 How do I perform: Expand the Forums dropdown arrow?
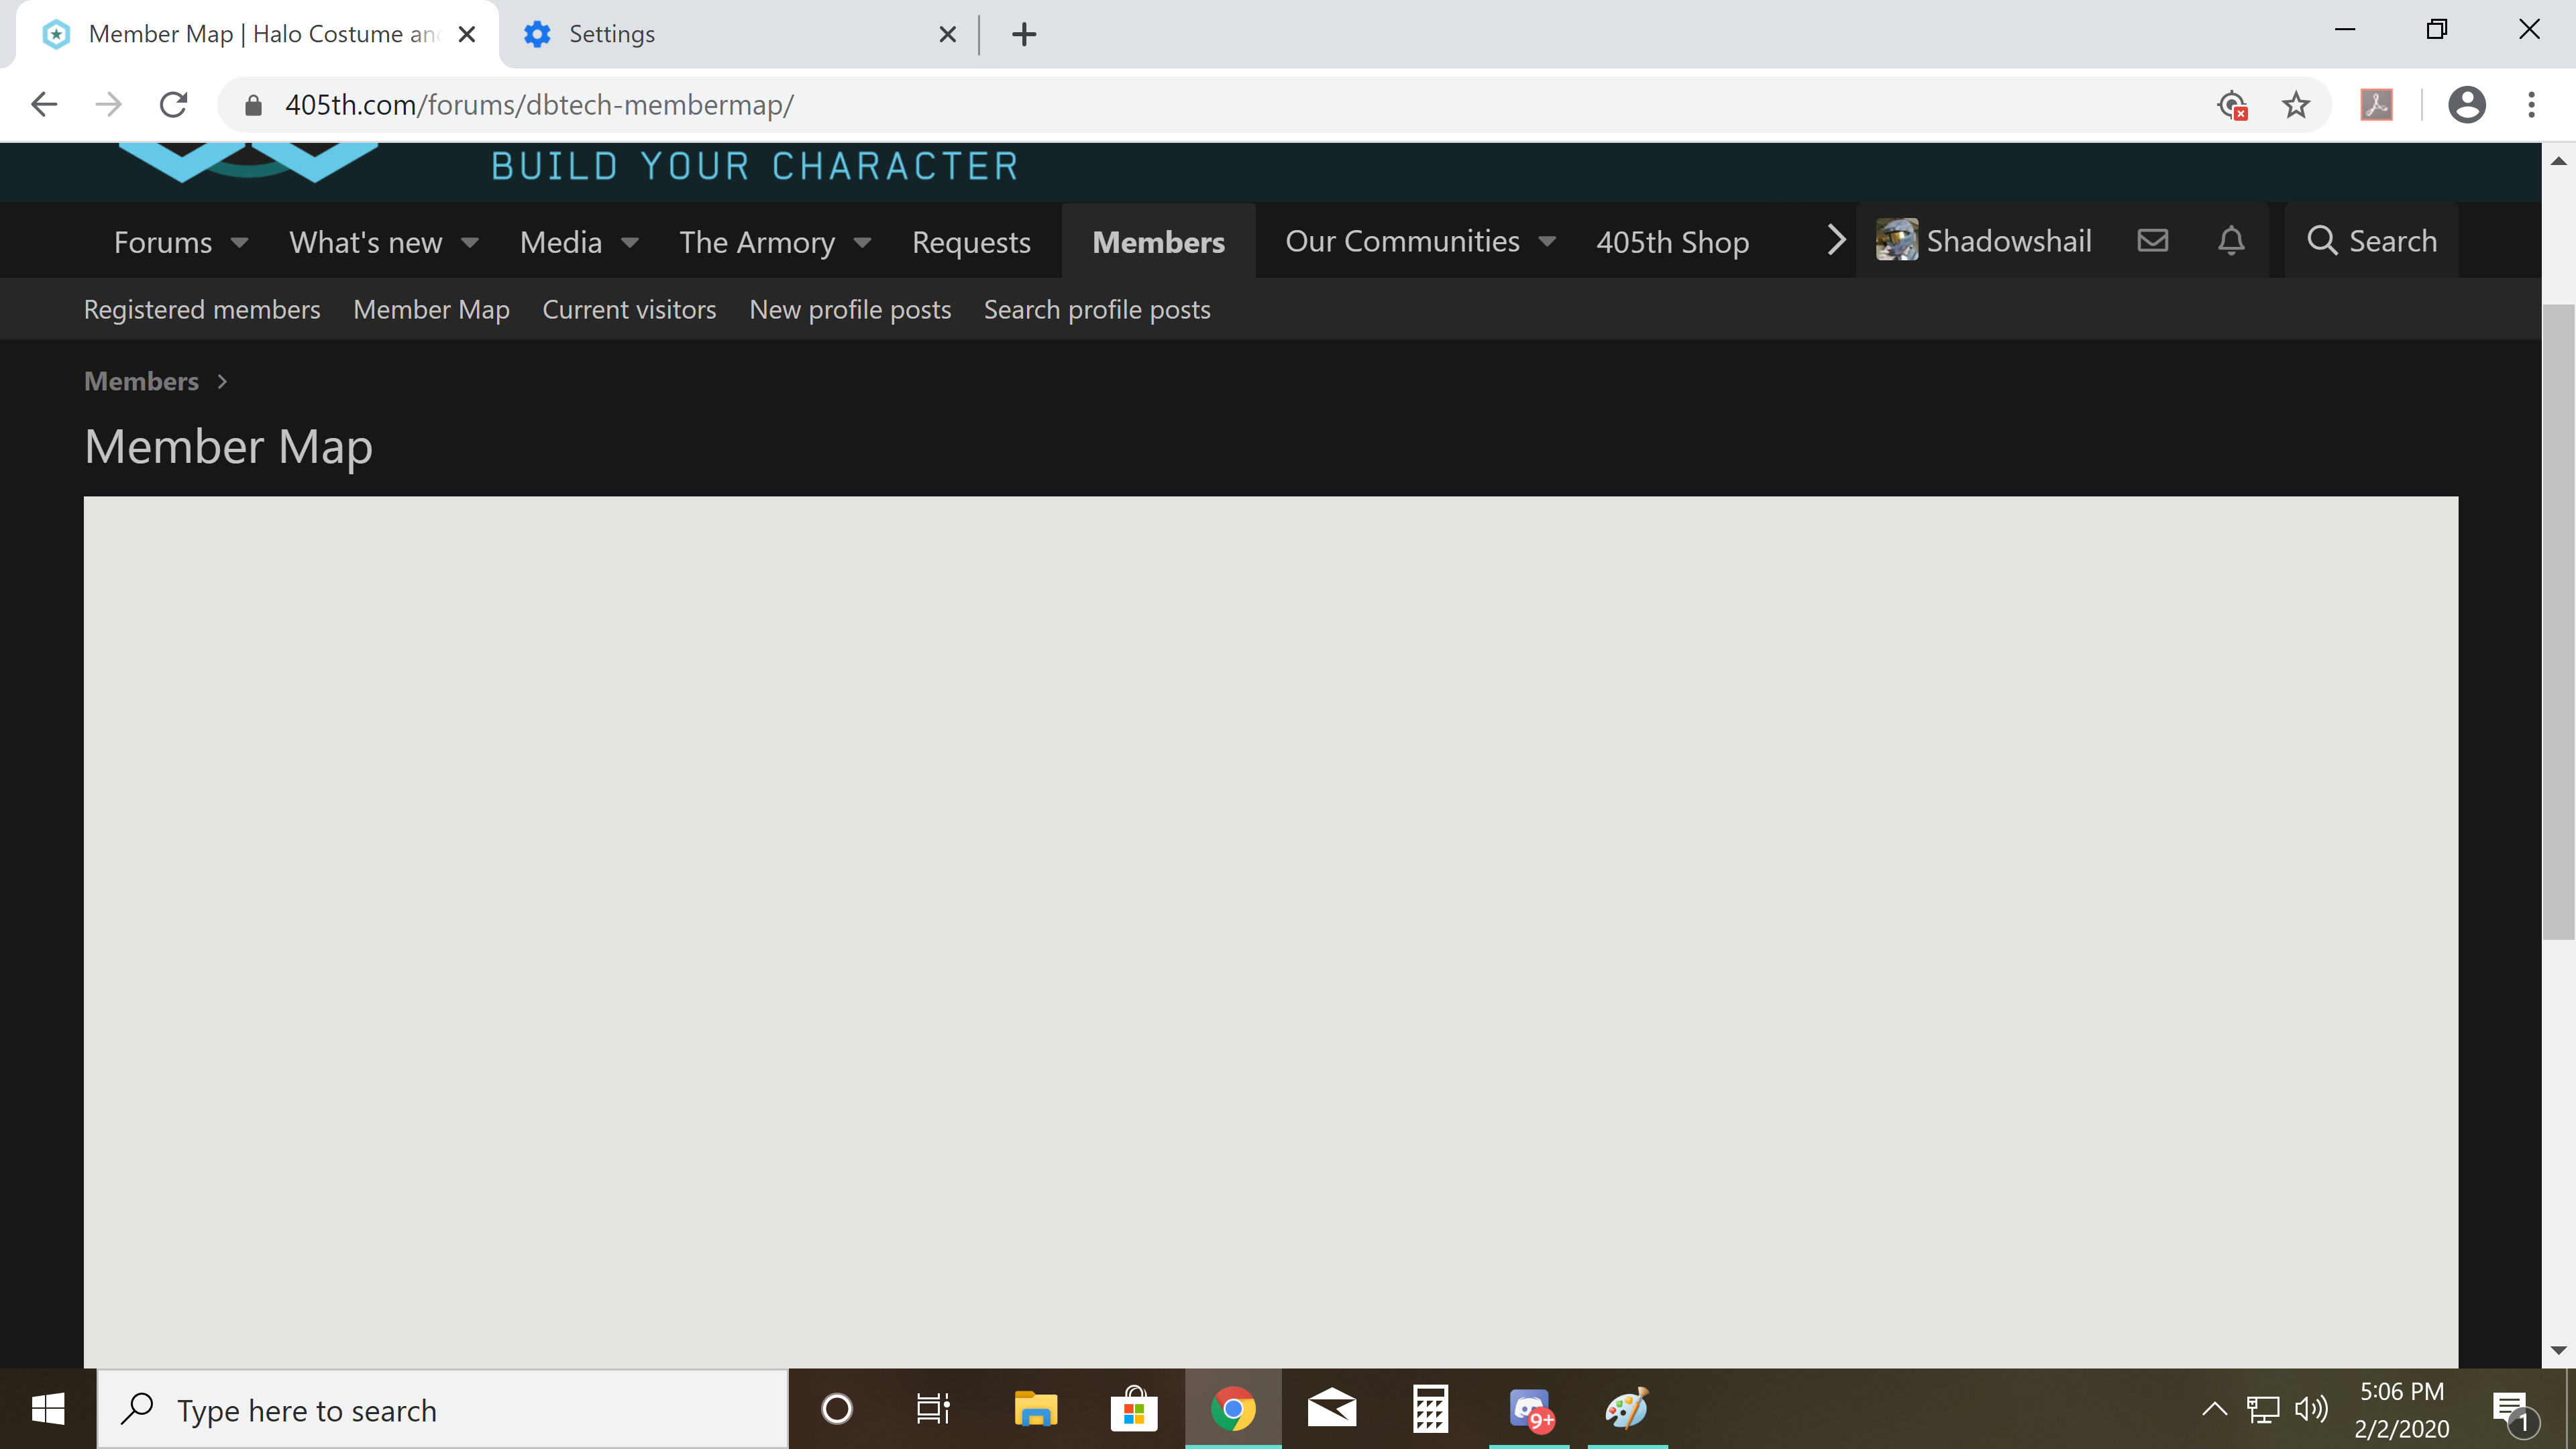click(x=239, y=242)
